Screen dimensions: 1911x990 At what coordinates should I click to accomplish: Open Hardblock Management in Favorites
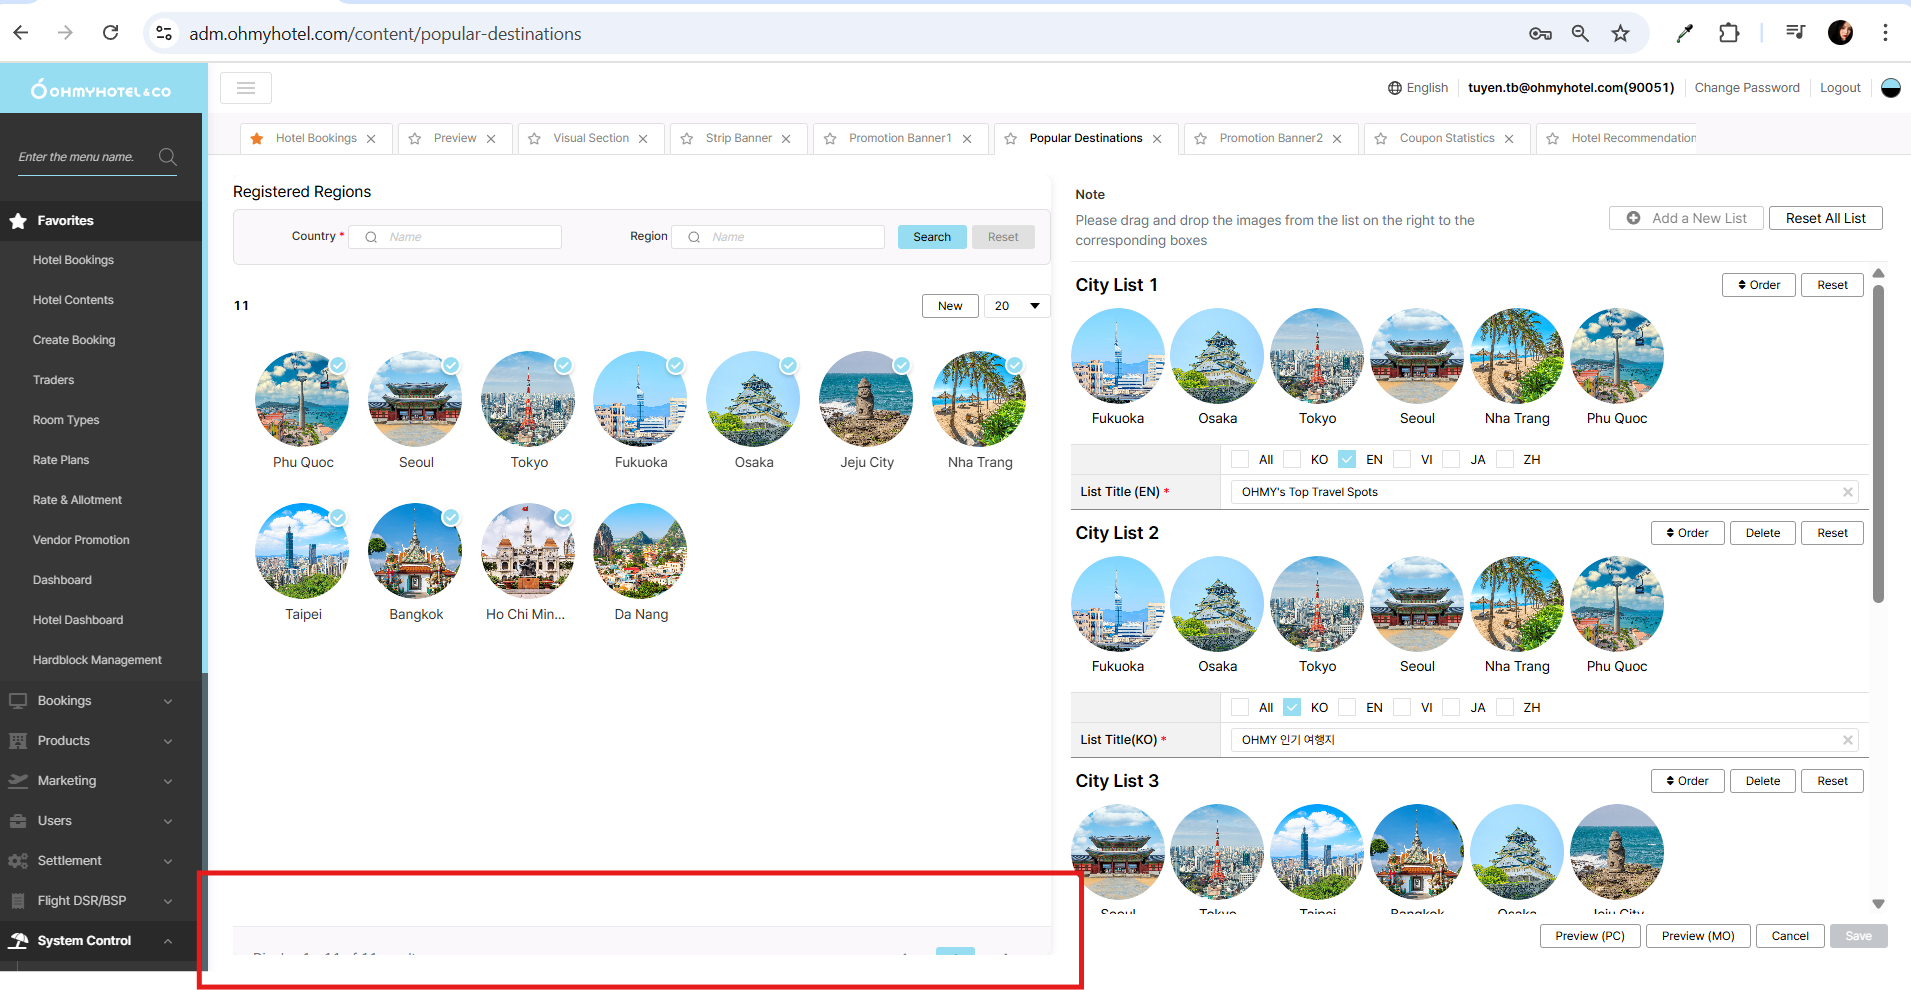tap(97, 660)
